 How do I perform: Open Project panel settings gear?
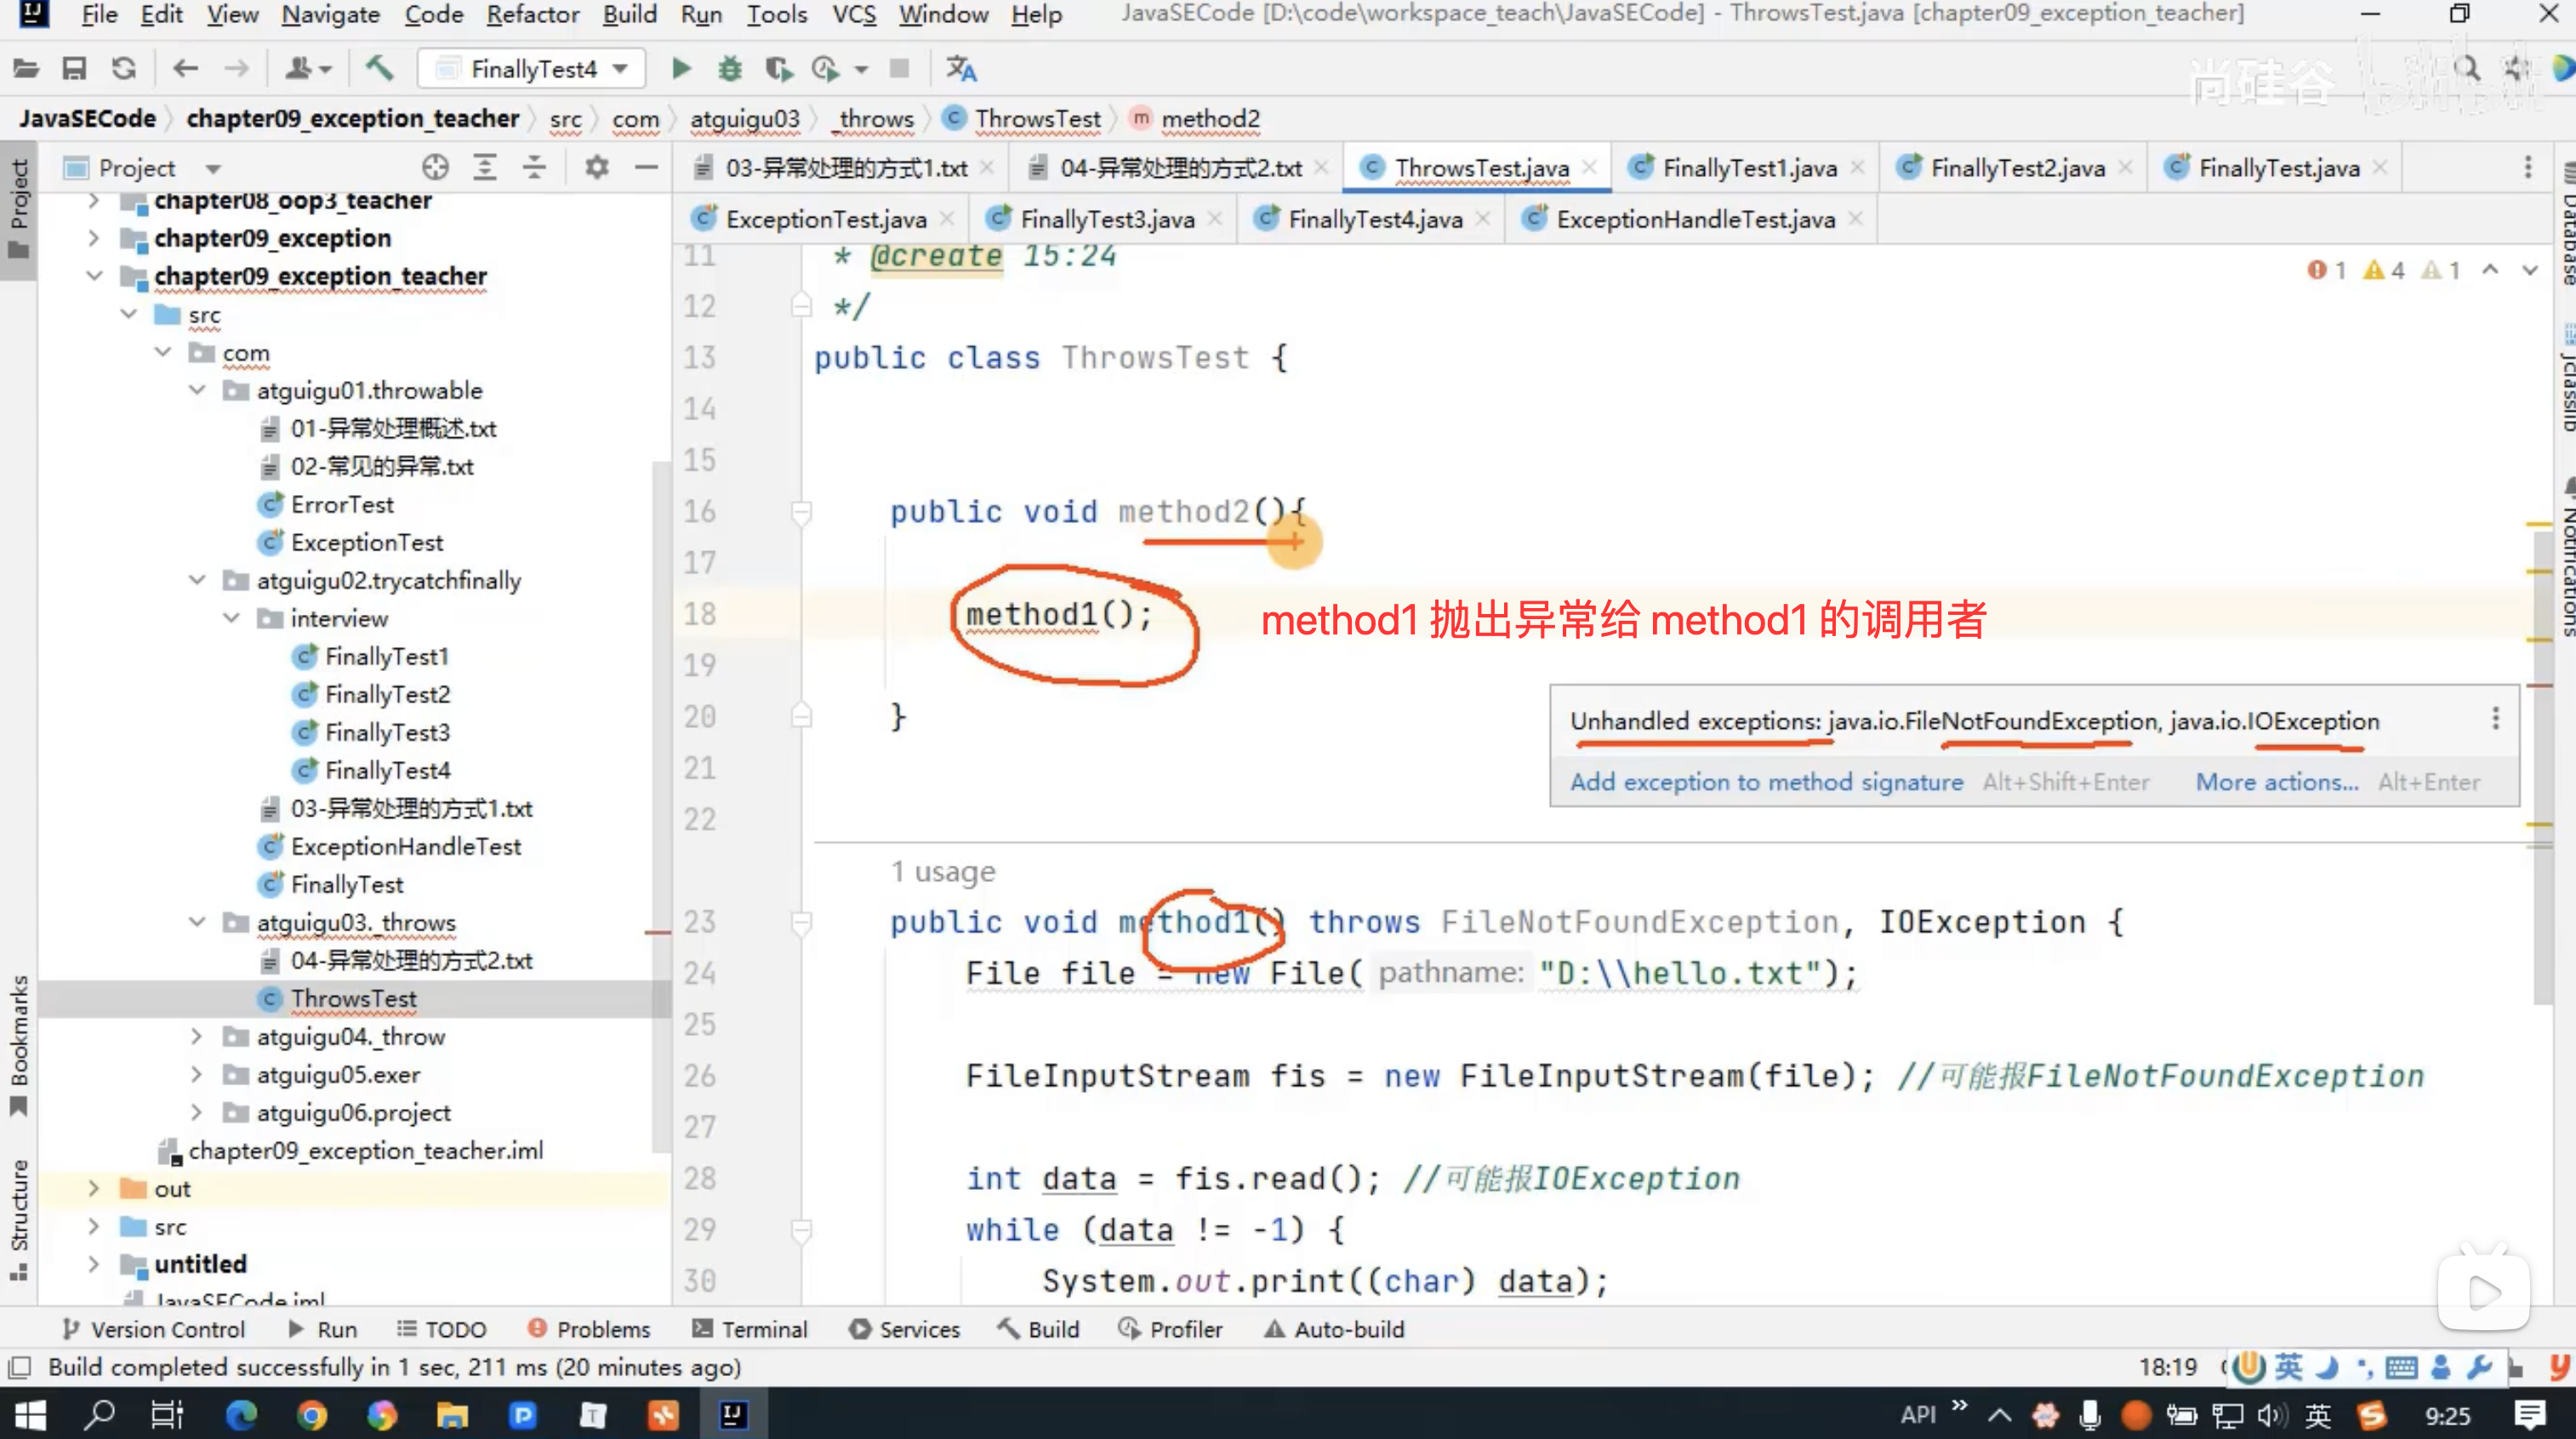click(597, 167)
